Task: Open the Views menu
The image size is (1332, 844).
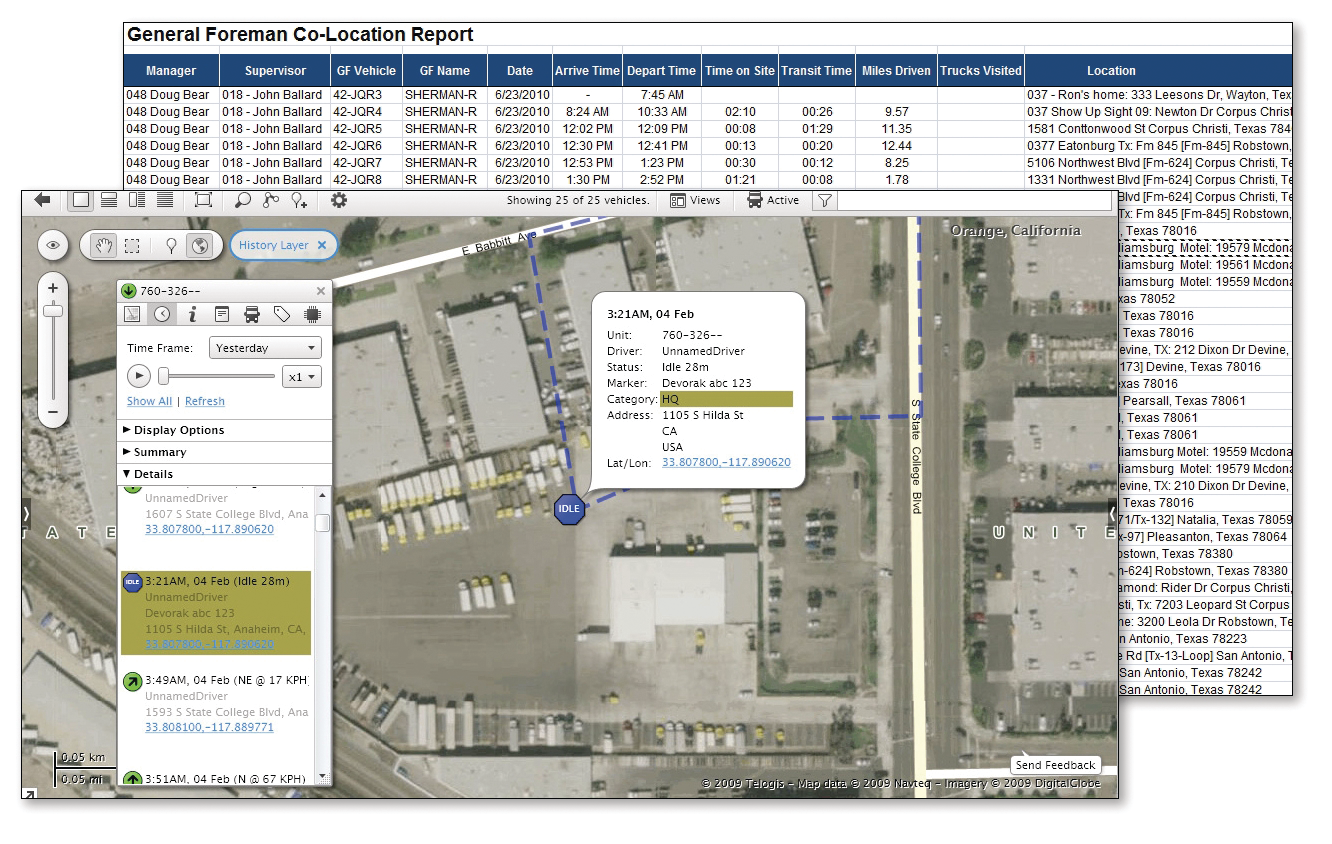Action: point(695,200)
